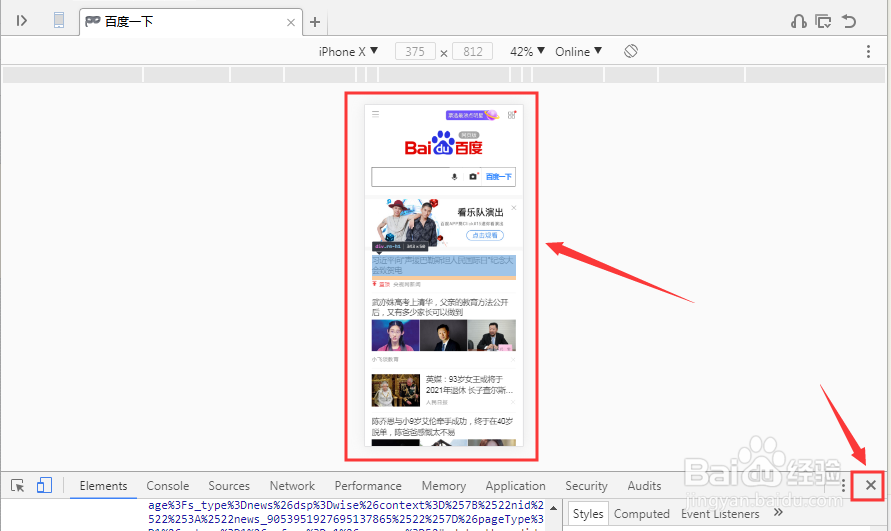This screenshot has height=531, width=891.
Task: Switch to the Application tab
Action: click(x=515, y=486)
